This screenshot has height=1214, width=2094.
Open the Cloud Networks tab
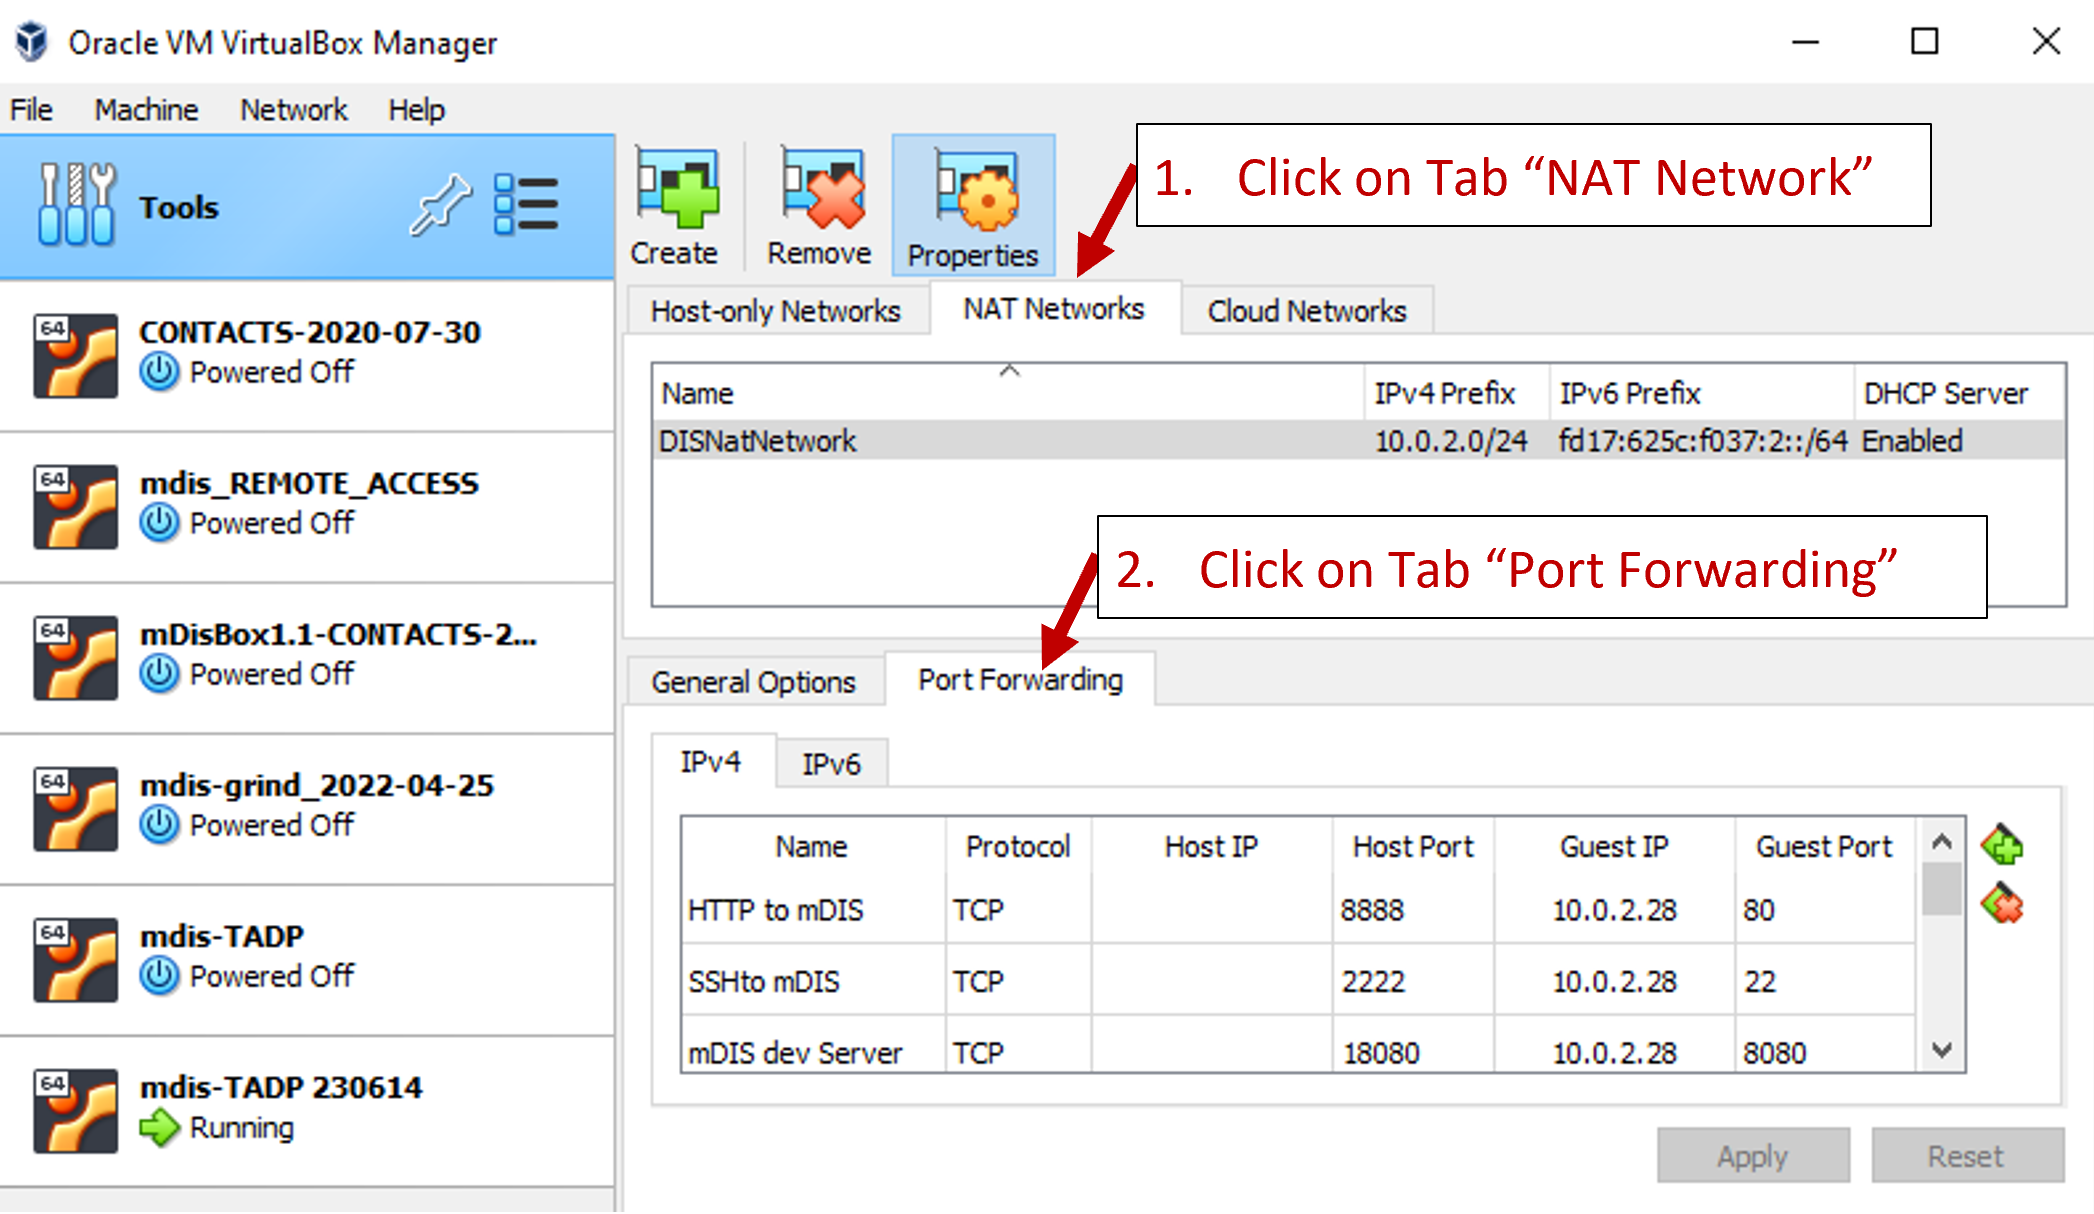click(1307, 310)
